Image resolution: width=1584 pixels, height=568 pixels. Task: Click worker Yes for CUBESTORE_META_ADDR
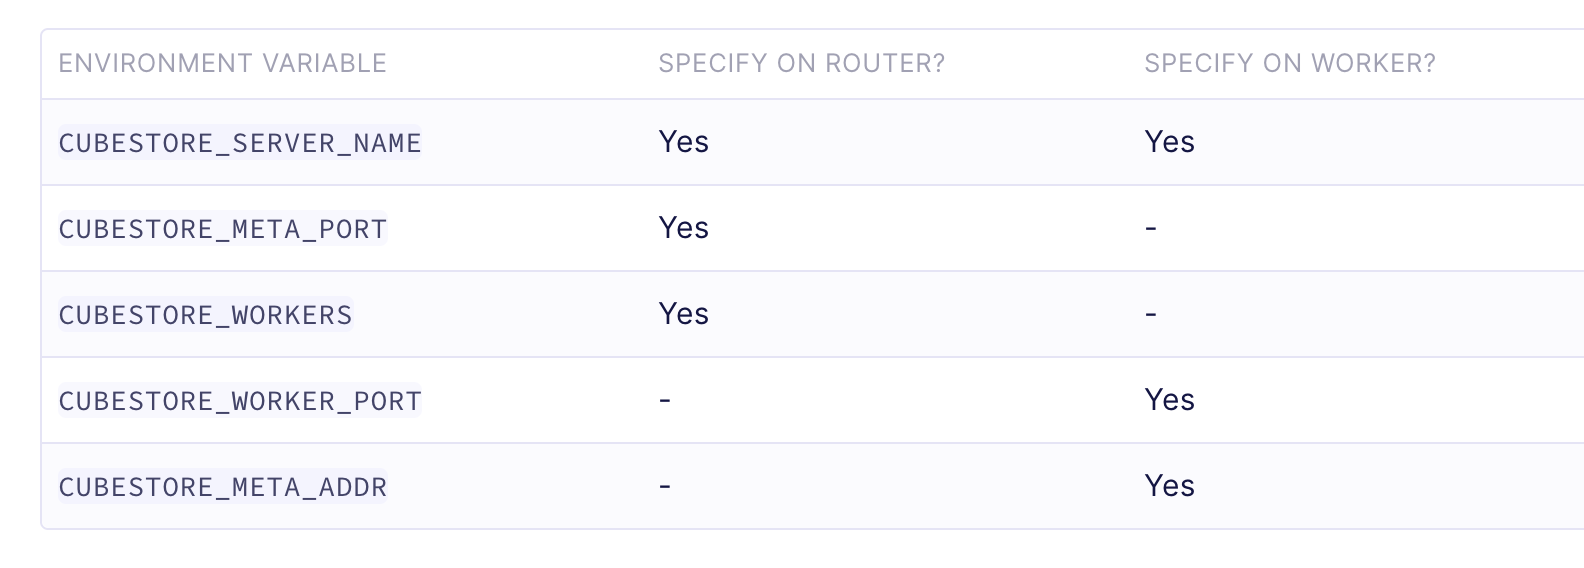coord(1170,486)
